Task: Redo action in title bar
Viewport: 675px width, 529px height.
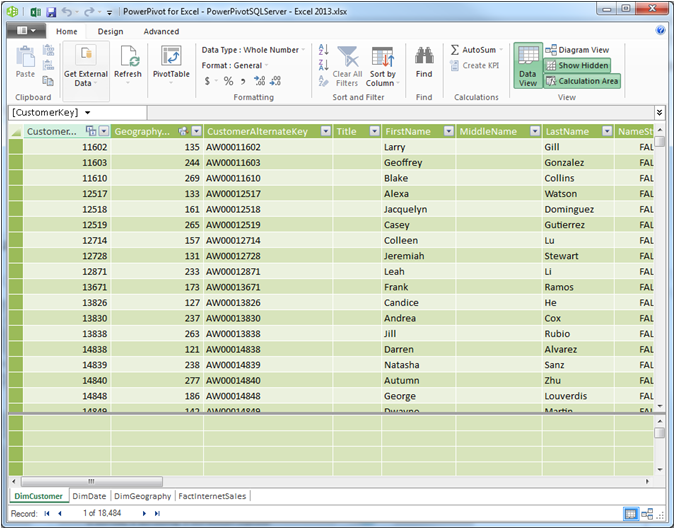Action: pyautogui.click(x=89, y=12)
